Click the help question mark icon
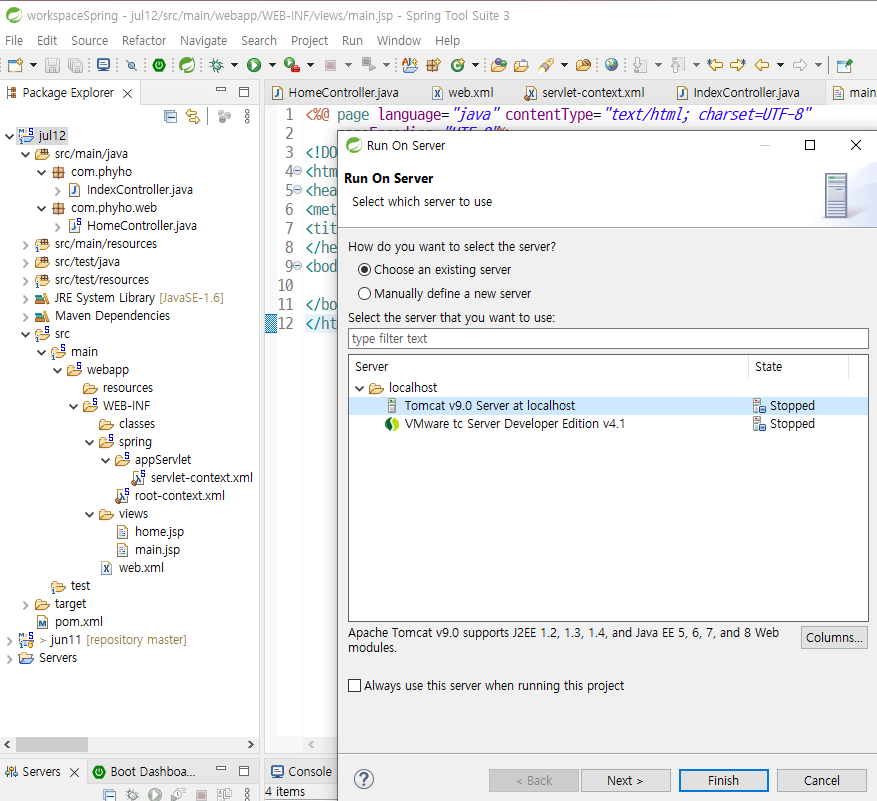 pyautogui.click(x=364, y=779)
